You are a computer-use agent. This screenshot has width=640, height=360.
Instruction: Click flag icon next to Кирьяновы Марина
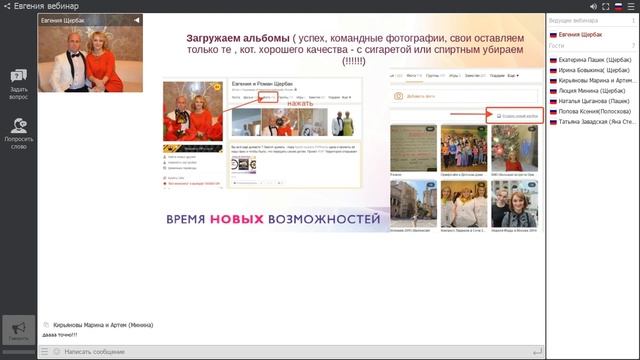553,80
